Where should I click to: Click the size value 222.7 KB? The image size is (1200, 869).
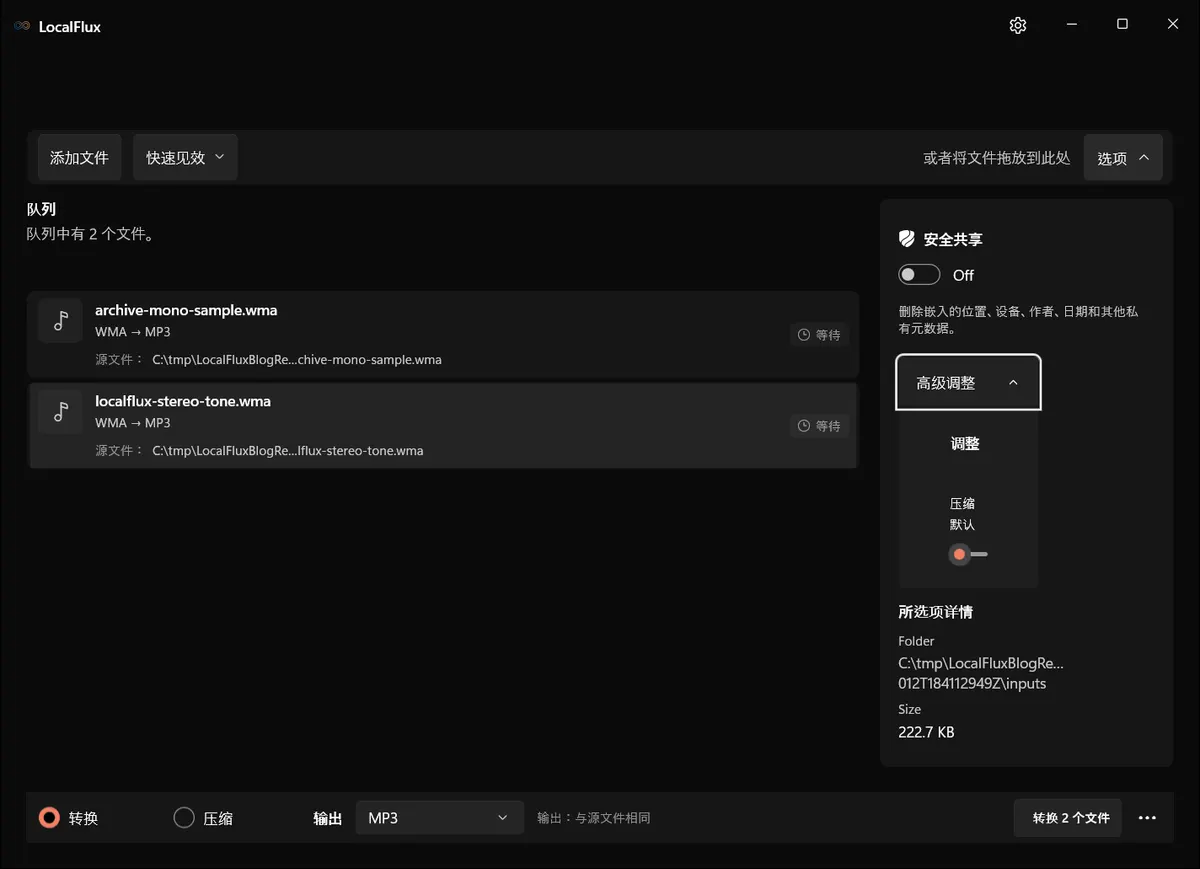(926, 732)
